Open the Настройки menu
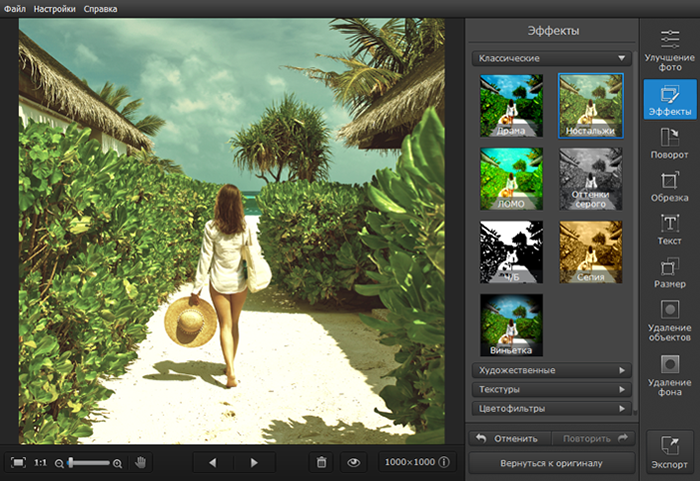Screen dimensions: 700x481 pyautogui.click(x=54, y=8)
